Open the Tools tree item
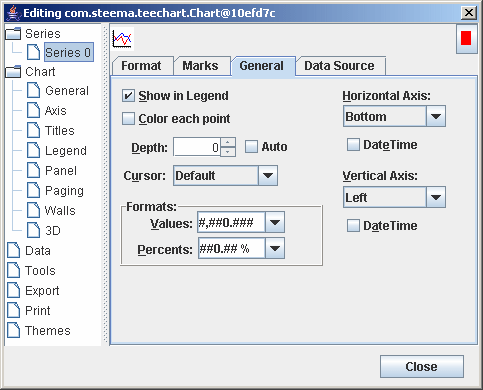This screenshot has height=390, width=483. (40, 271)
